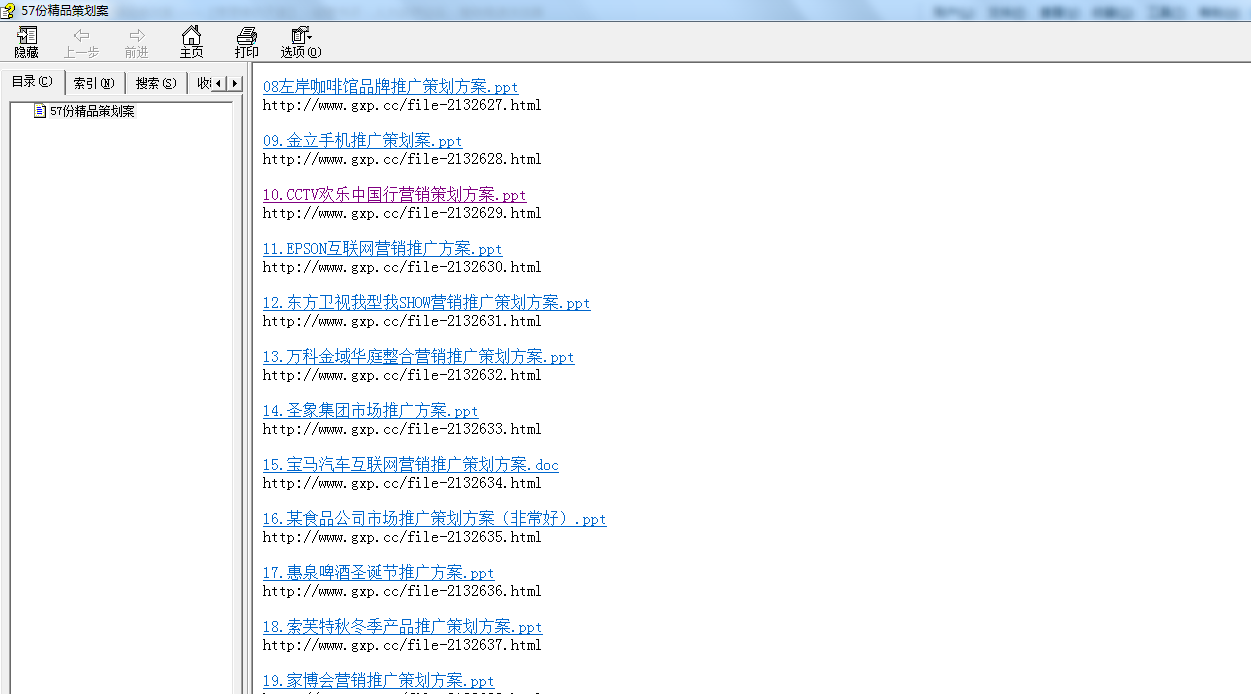Open 13.万科金域华庭整合营销推广策划方案.ppt link
This screenshot has height=694, width=1251.
419,357
